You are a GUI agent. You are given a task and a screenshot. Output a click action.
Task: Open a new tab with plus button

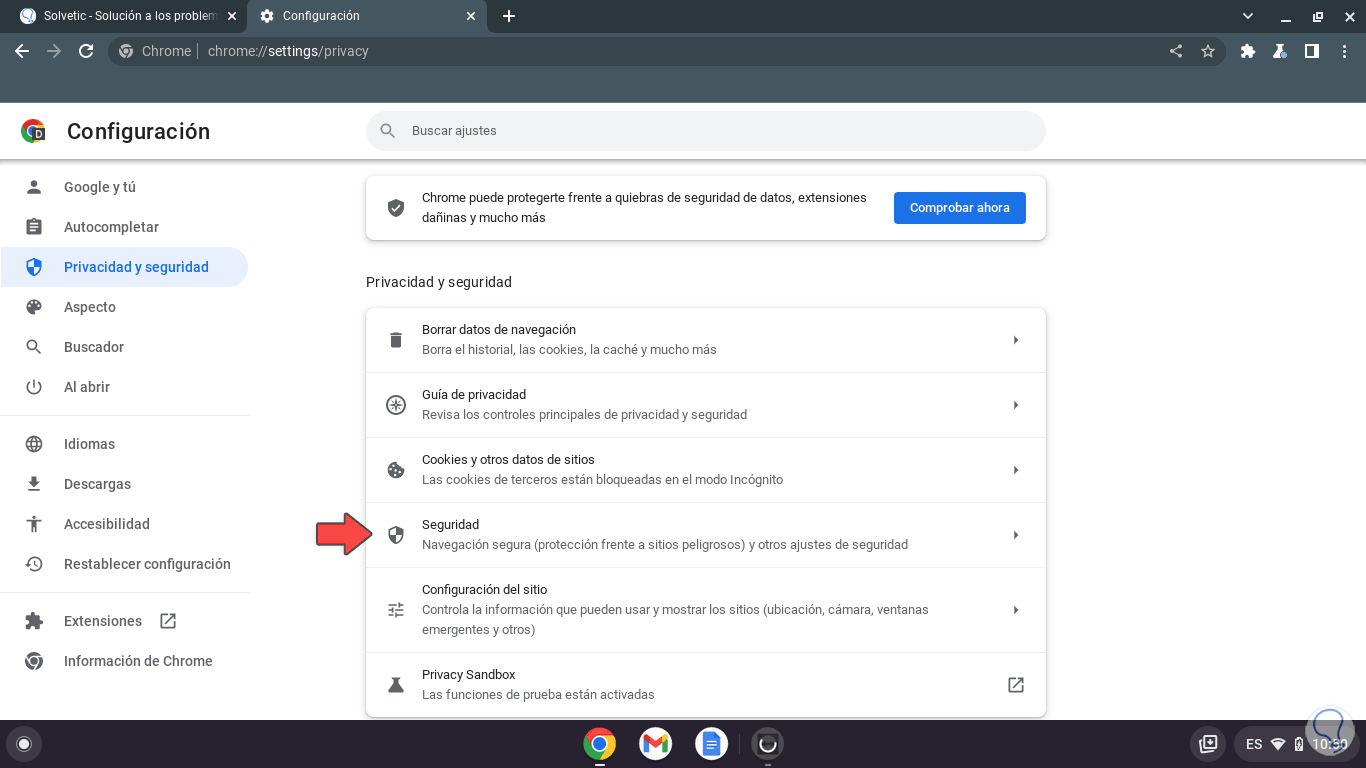click(509, 16)
